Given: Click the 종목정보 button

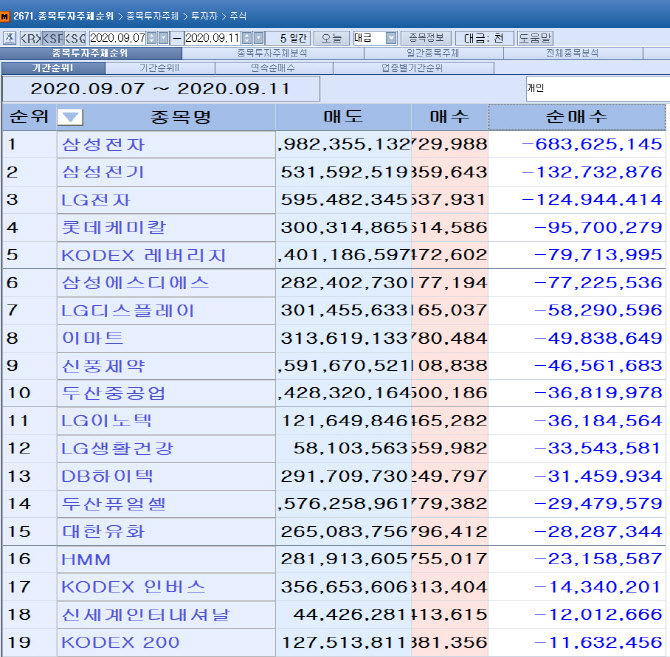Looking at the screenshot, I should [426, 38].
